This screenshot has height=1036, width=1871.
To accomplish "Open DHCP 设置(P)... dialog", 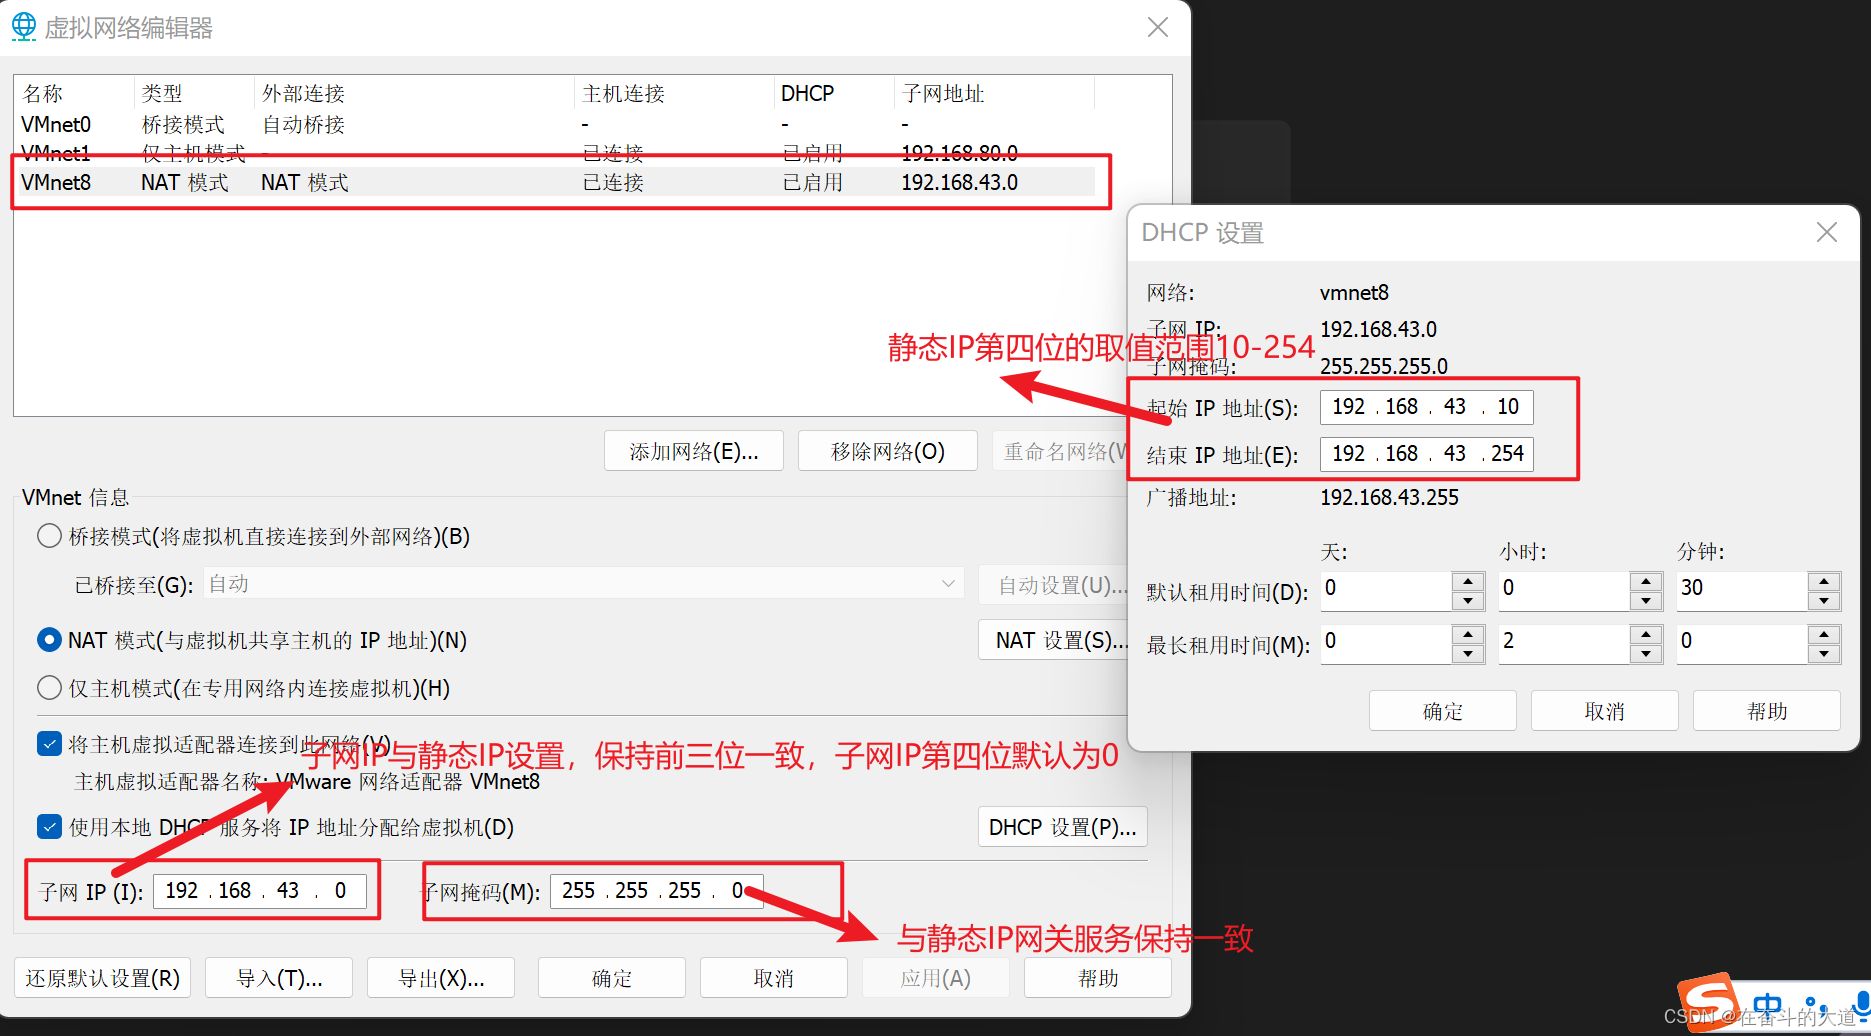I will point(1062,827).
